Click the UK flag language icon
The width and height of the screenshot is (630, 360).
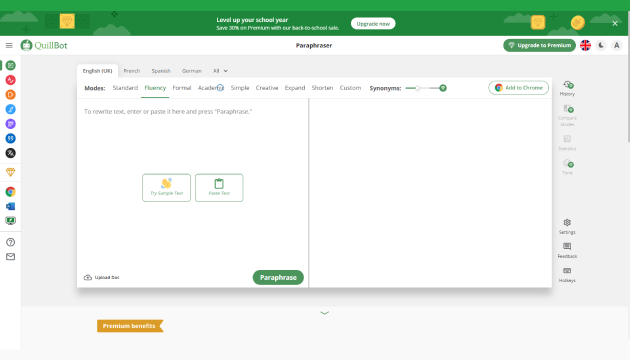pyautogui.click(x=585, y=45)
